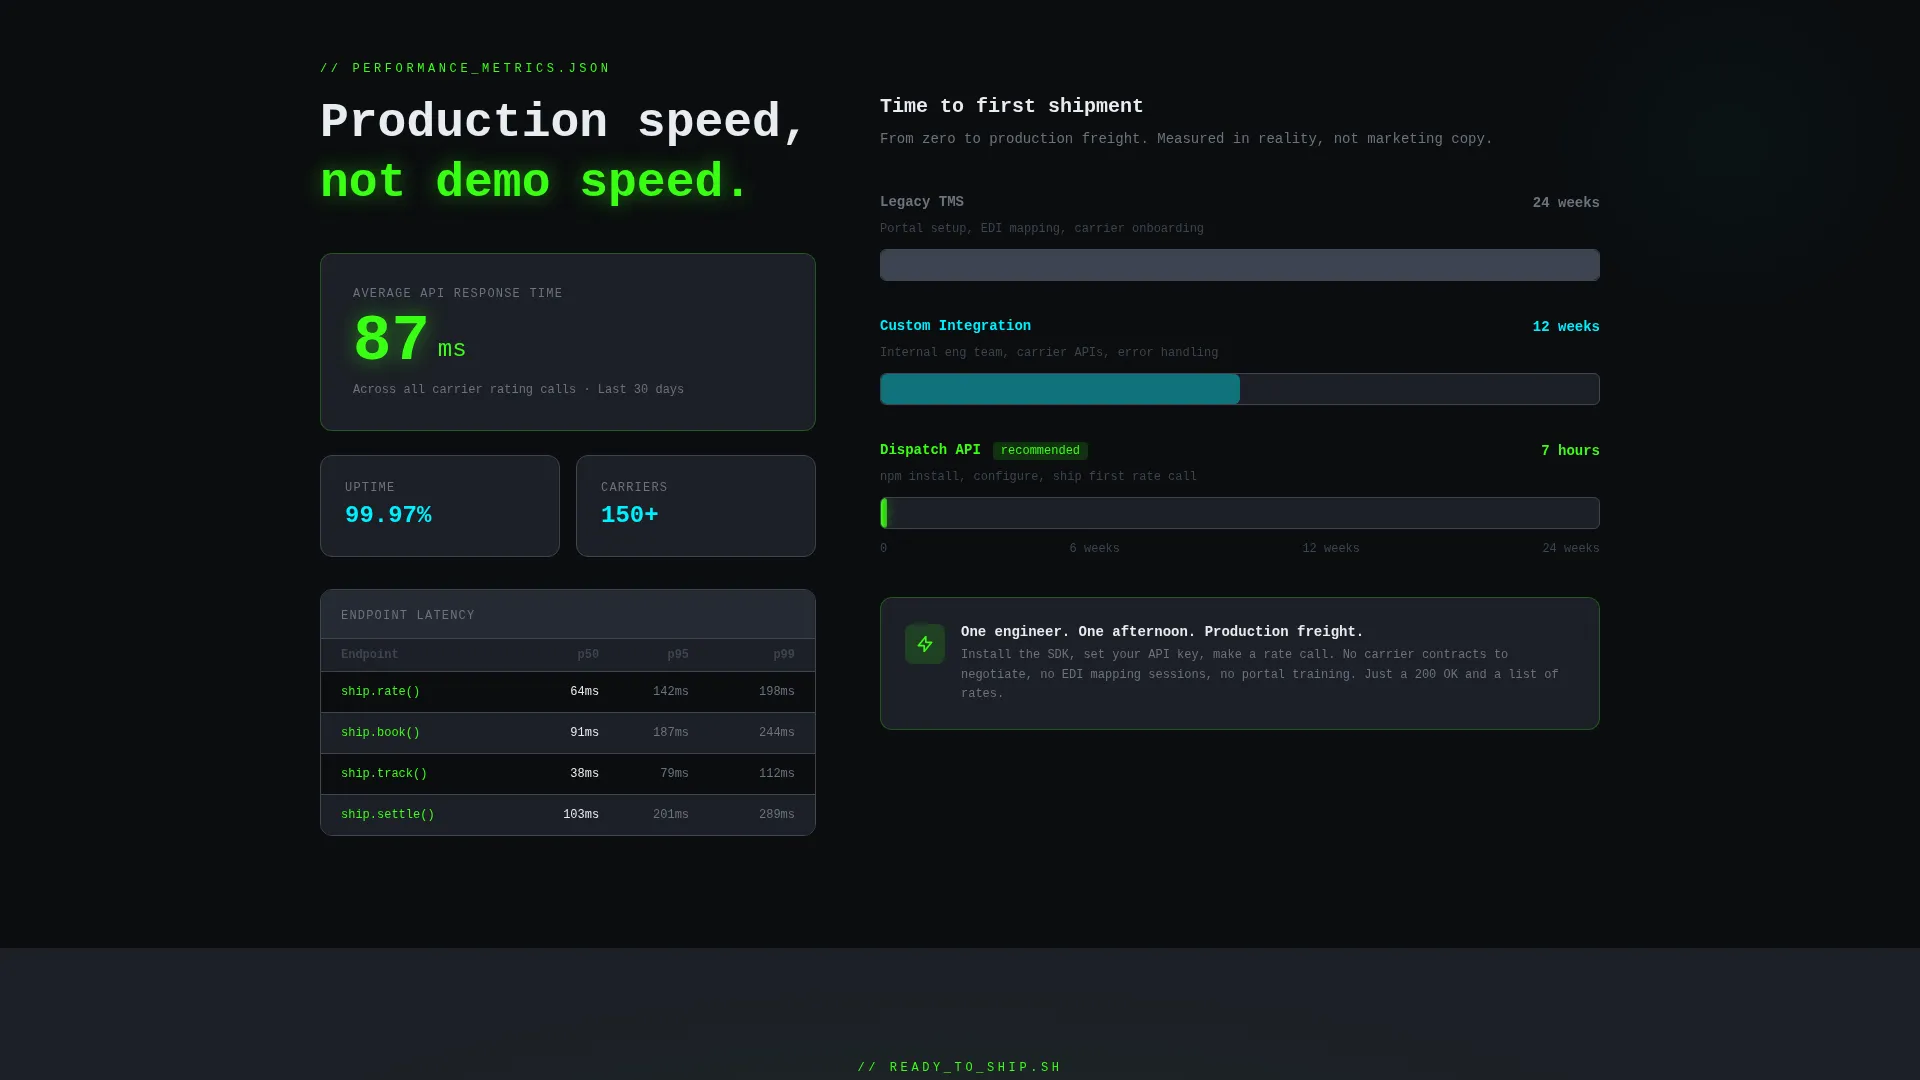The width and height of the screenshot is (1920, 1080).
Task: Click the 'AVERAGE API RESPONSE TIME' label
Action: tap(458, 294)
